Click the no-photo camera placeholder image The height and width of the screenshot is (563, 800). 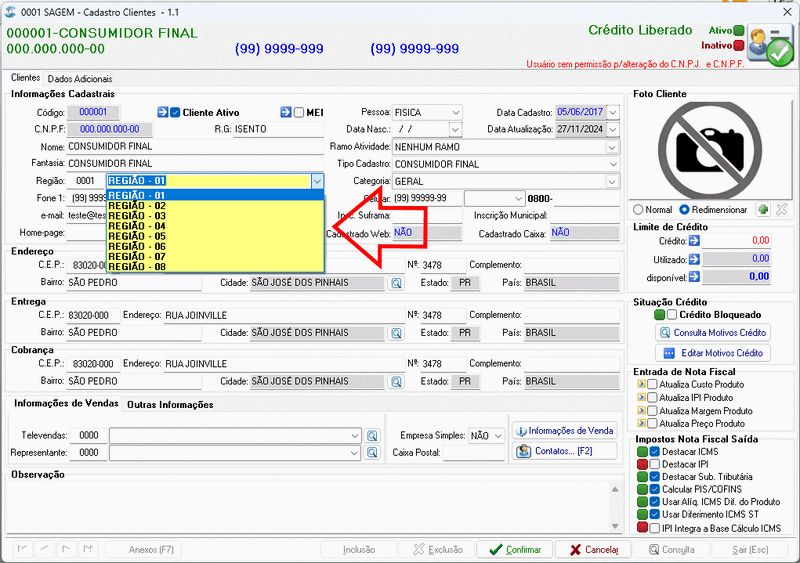click(710, 149)
